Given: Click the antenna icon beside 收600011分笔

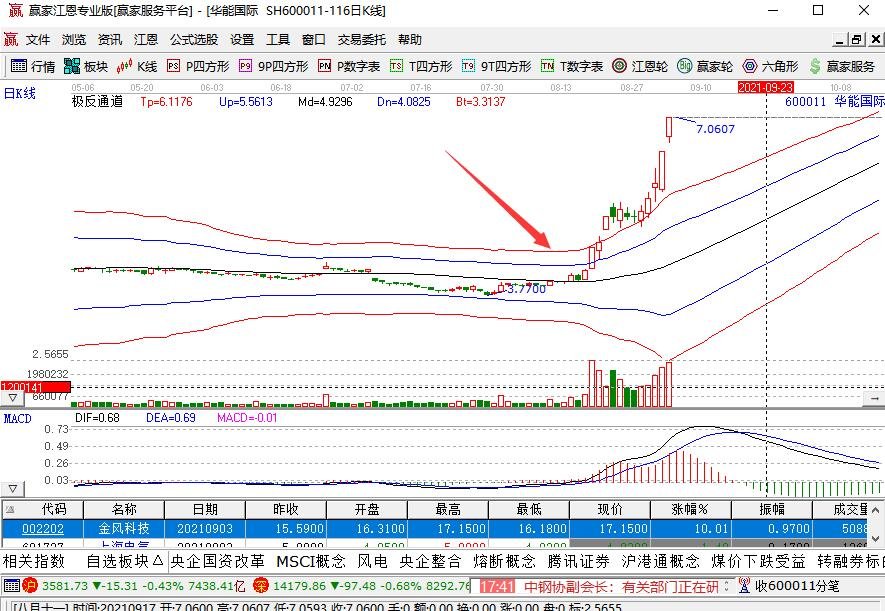Looking at the screenshot, I should (x=744, y=585).
